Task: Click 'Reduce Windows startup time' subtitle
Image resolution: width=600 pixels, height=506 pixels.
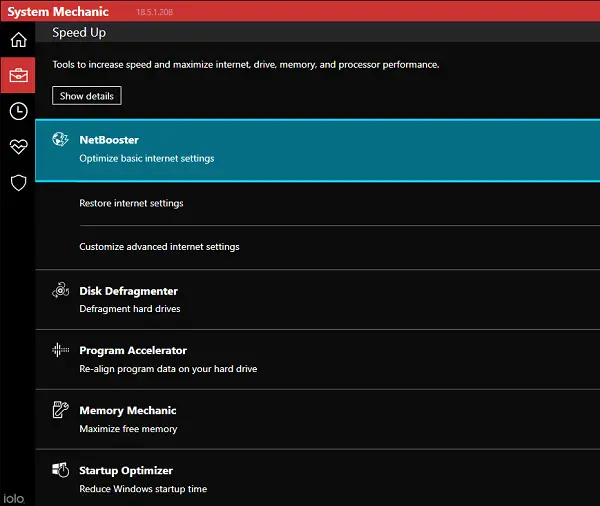Action: coord(143,489)
